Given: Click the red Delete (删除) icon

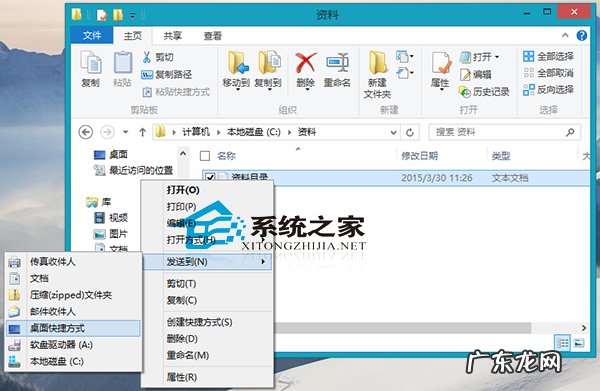Looking at the screenshot, I should pos(305,63).
